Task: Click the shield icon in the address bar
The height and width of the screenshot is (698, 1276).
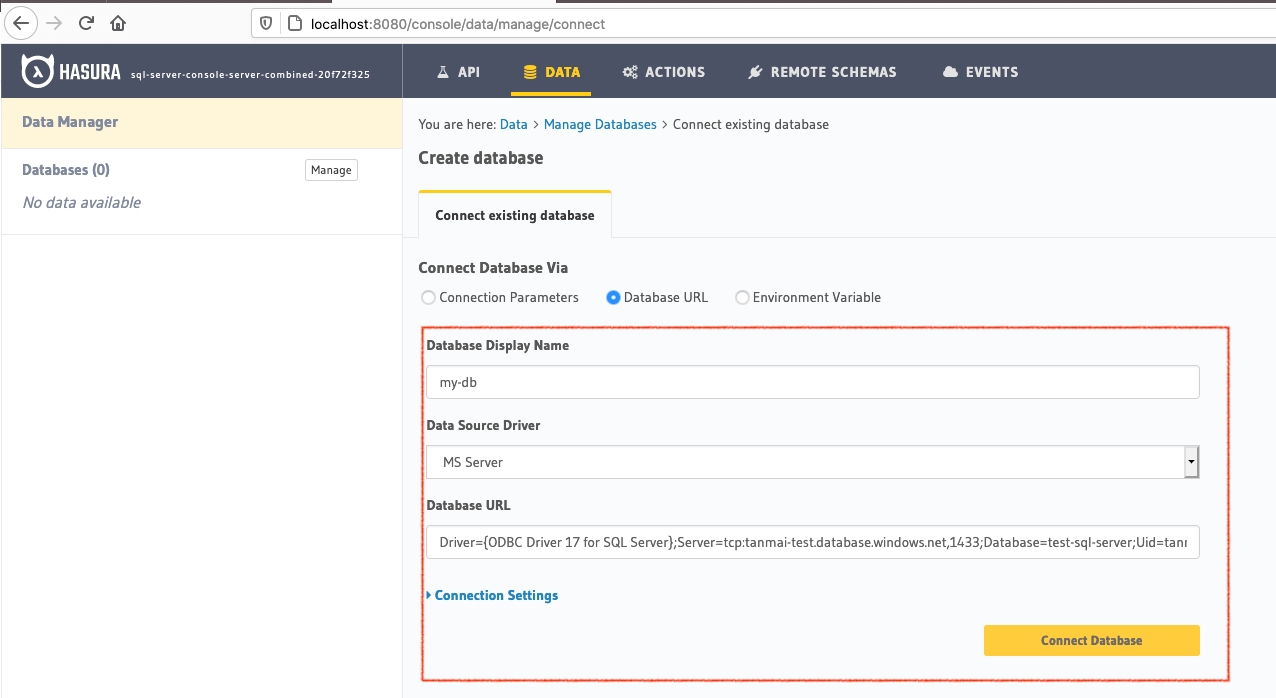Action: tap(266, 23)
